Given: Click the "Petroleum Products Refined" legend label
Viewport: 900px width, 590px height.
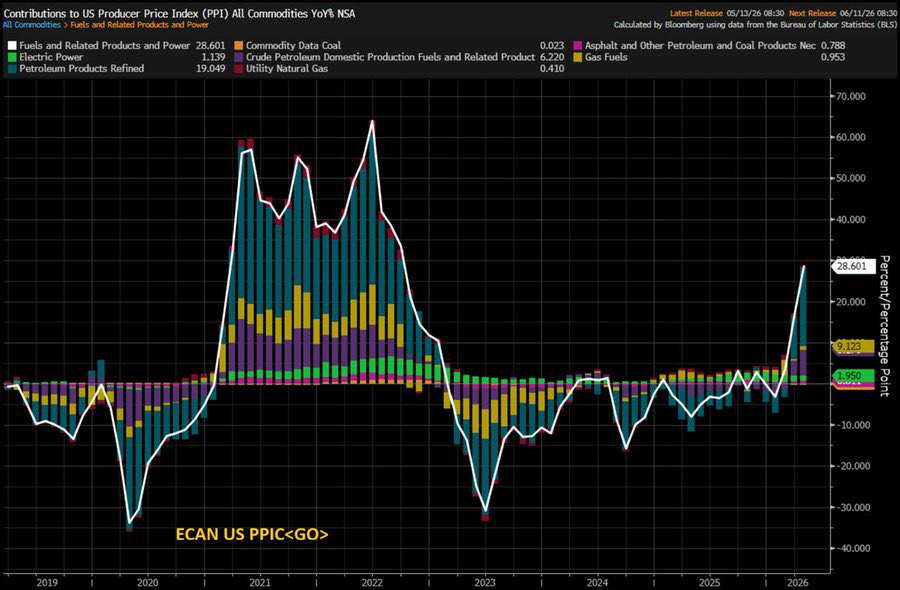Looking at the screenshot, I should point(82,68).
